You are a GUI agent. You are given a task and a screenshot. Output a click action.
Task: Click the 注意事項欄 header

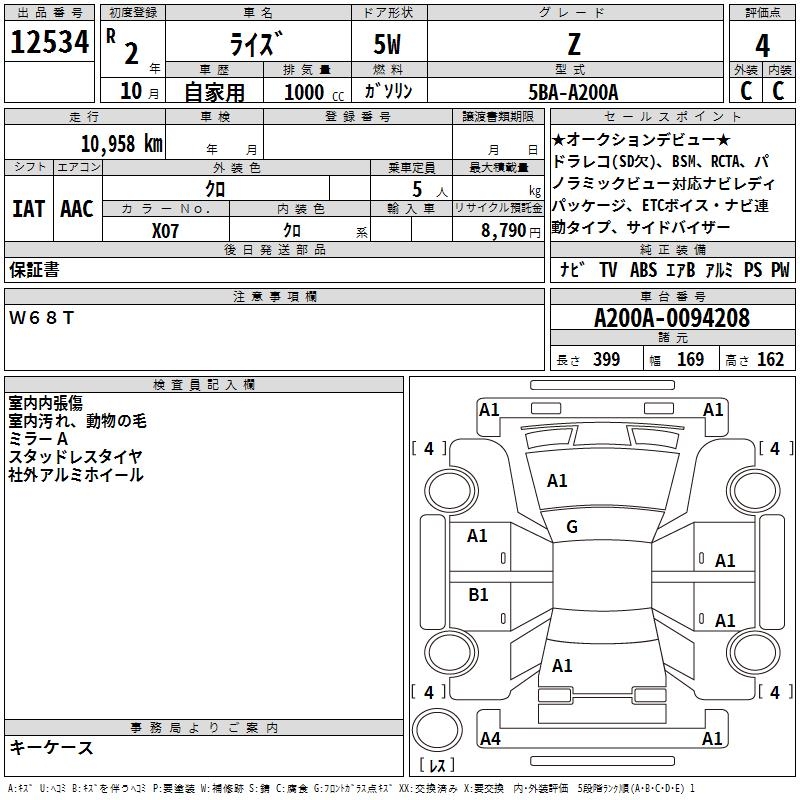[274, 296]
